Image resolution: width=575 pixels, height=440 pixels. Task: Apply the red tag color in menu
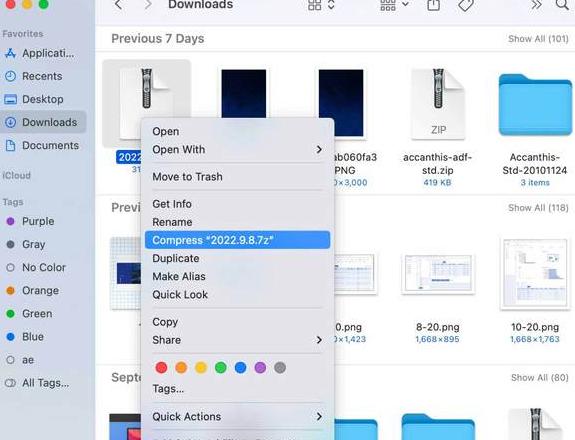[x=161, y=367]
